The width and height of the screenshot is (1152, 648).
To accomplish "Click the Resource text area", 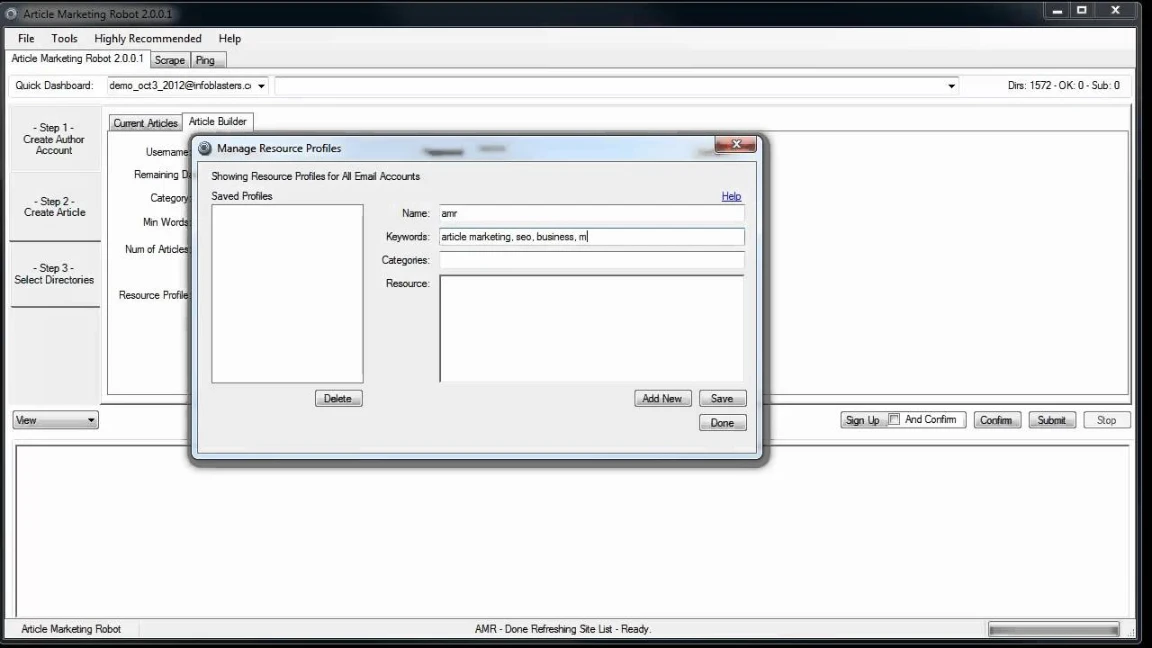I will pos(591,328).
